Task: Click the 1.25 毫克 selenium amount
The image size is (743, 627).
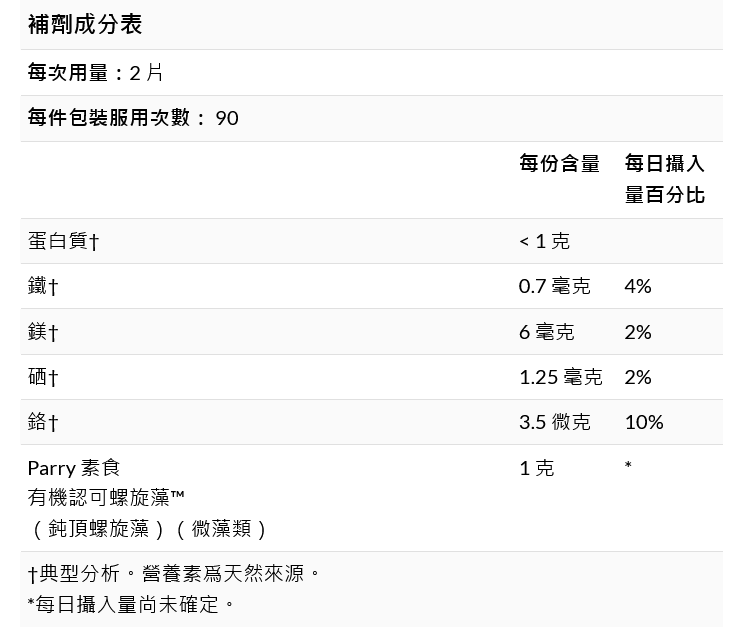Action: click(560, 377)
